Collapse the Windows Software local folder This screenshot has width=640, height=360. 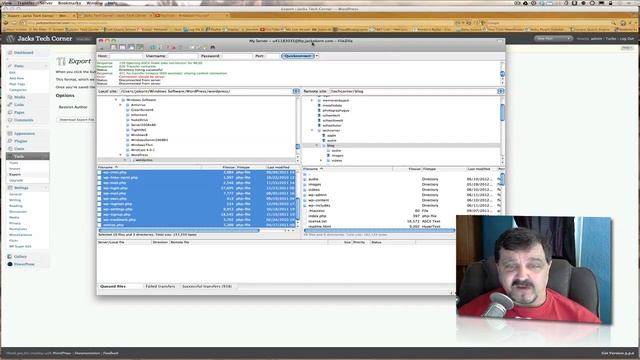click(x=116, y=100)
